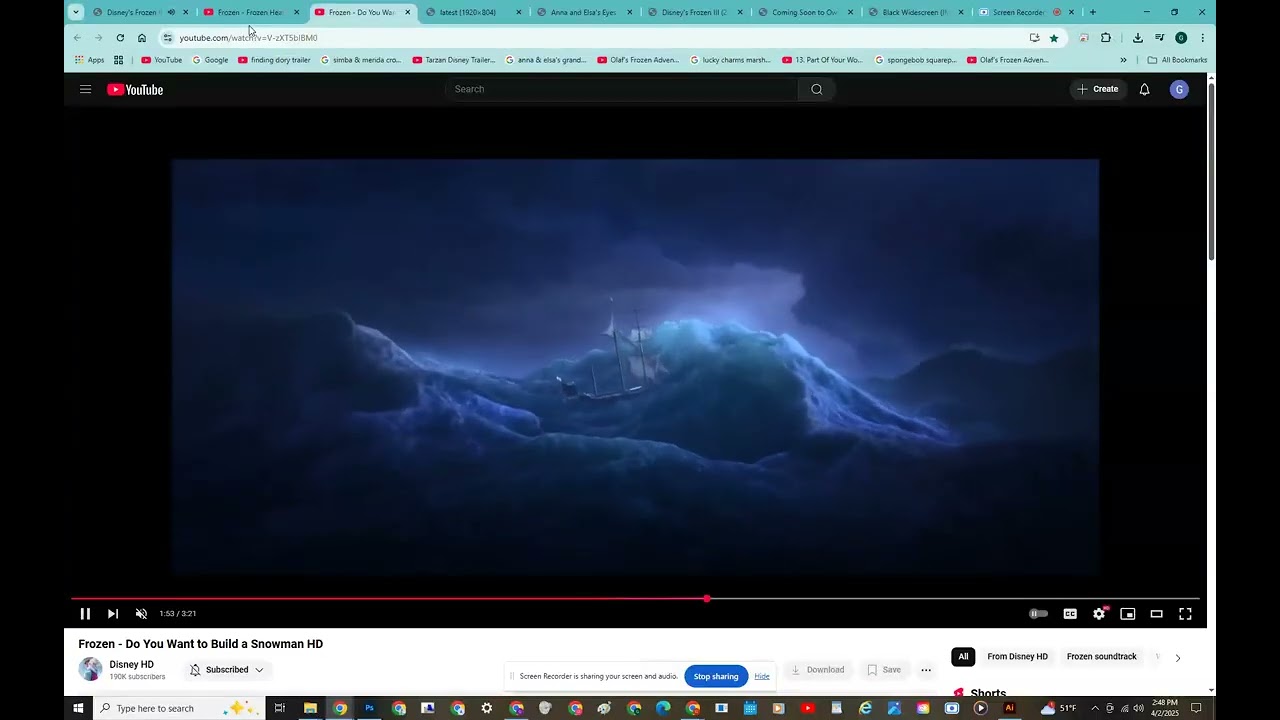The height and width of the screenshot is (720, 1280).
Task: Unmute the video player volume
Action: tap(141, 614)
